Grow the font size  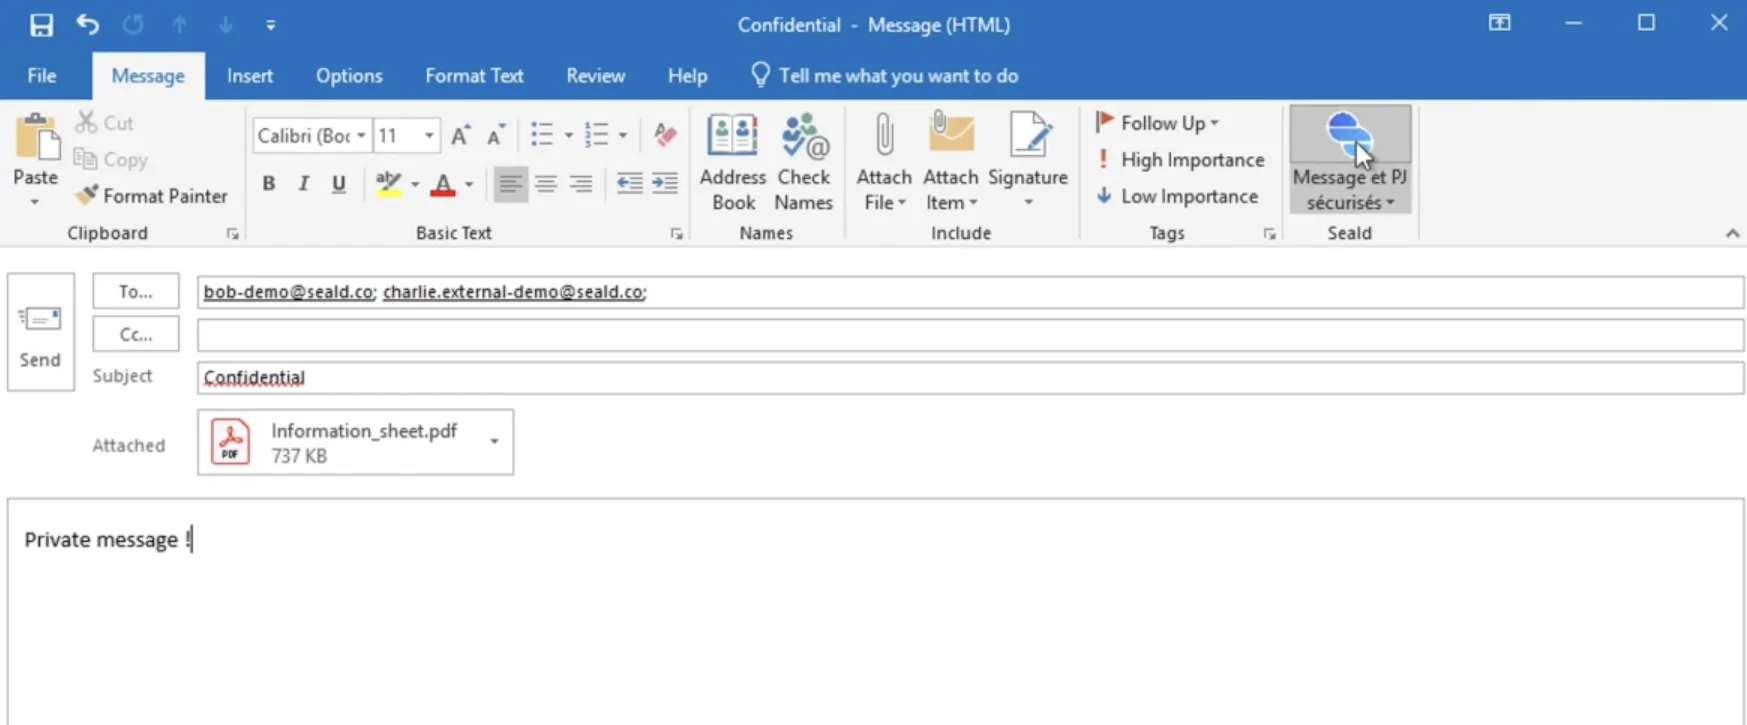click(x=461, y=136)
